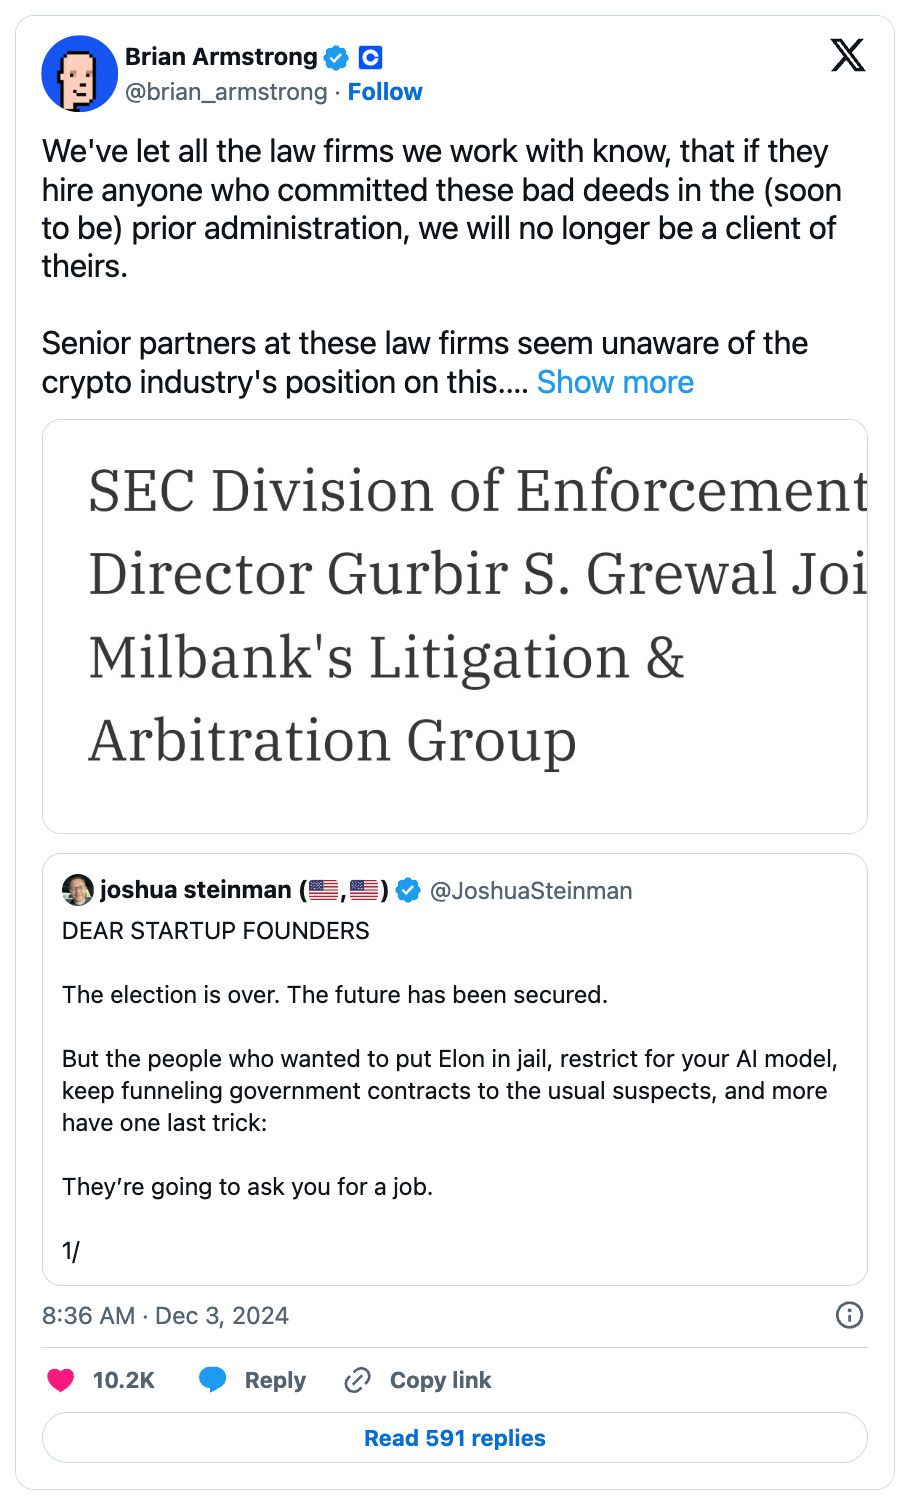Viewport: 910px width, 1504px height.
Task: Click Brian Armstrong's blue verified badge
Action: [337, 58]
